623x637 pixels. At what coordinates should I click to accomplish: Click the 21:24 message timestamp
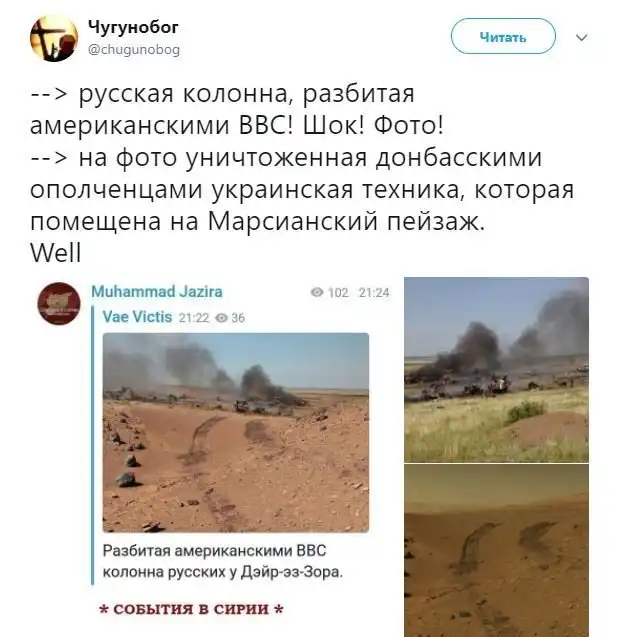374,292
